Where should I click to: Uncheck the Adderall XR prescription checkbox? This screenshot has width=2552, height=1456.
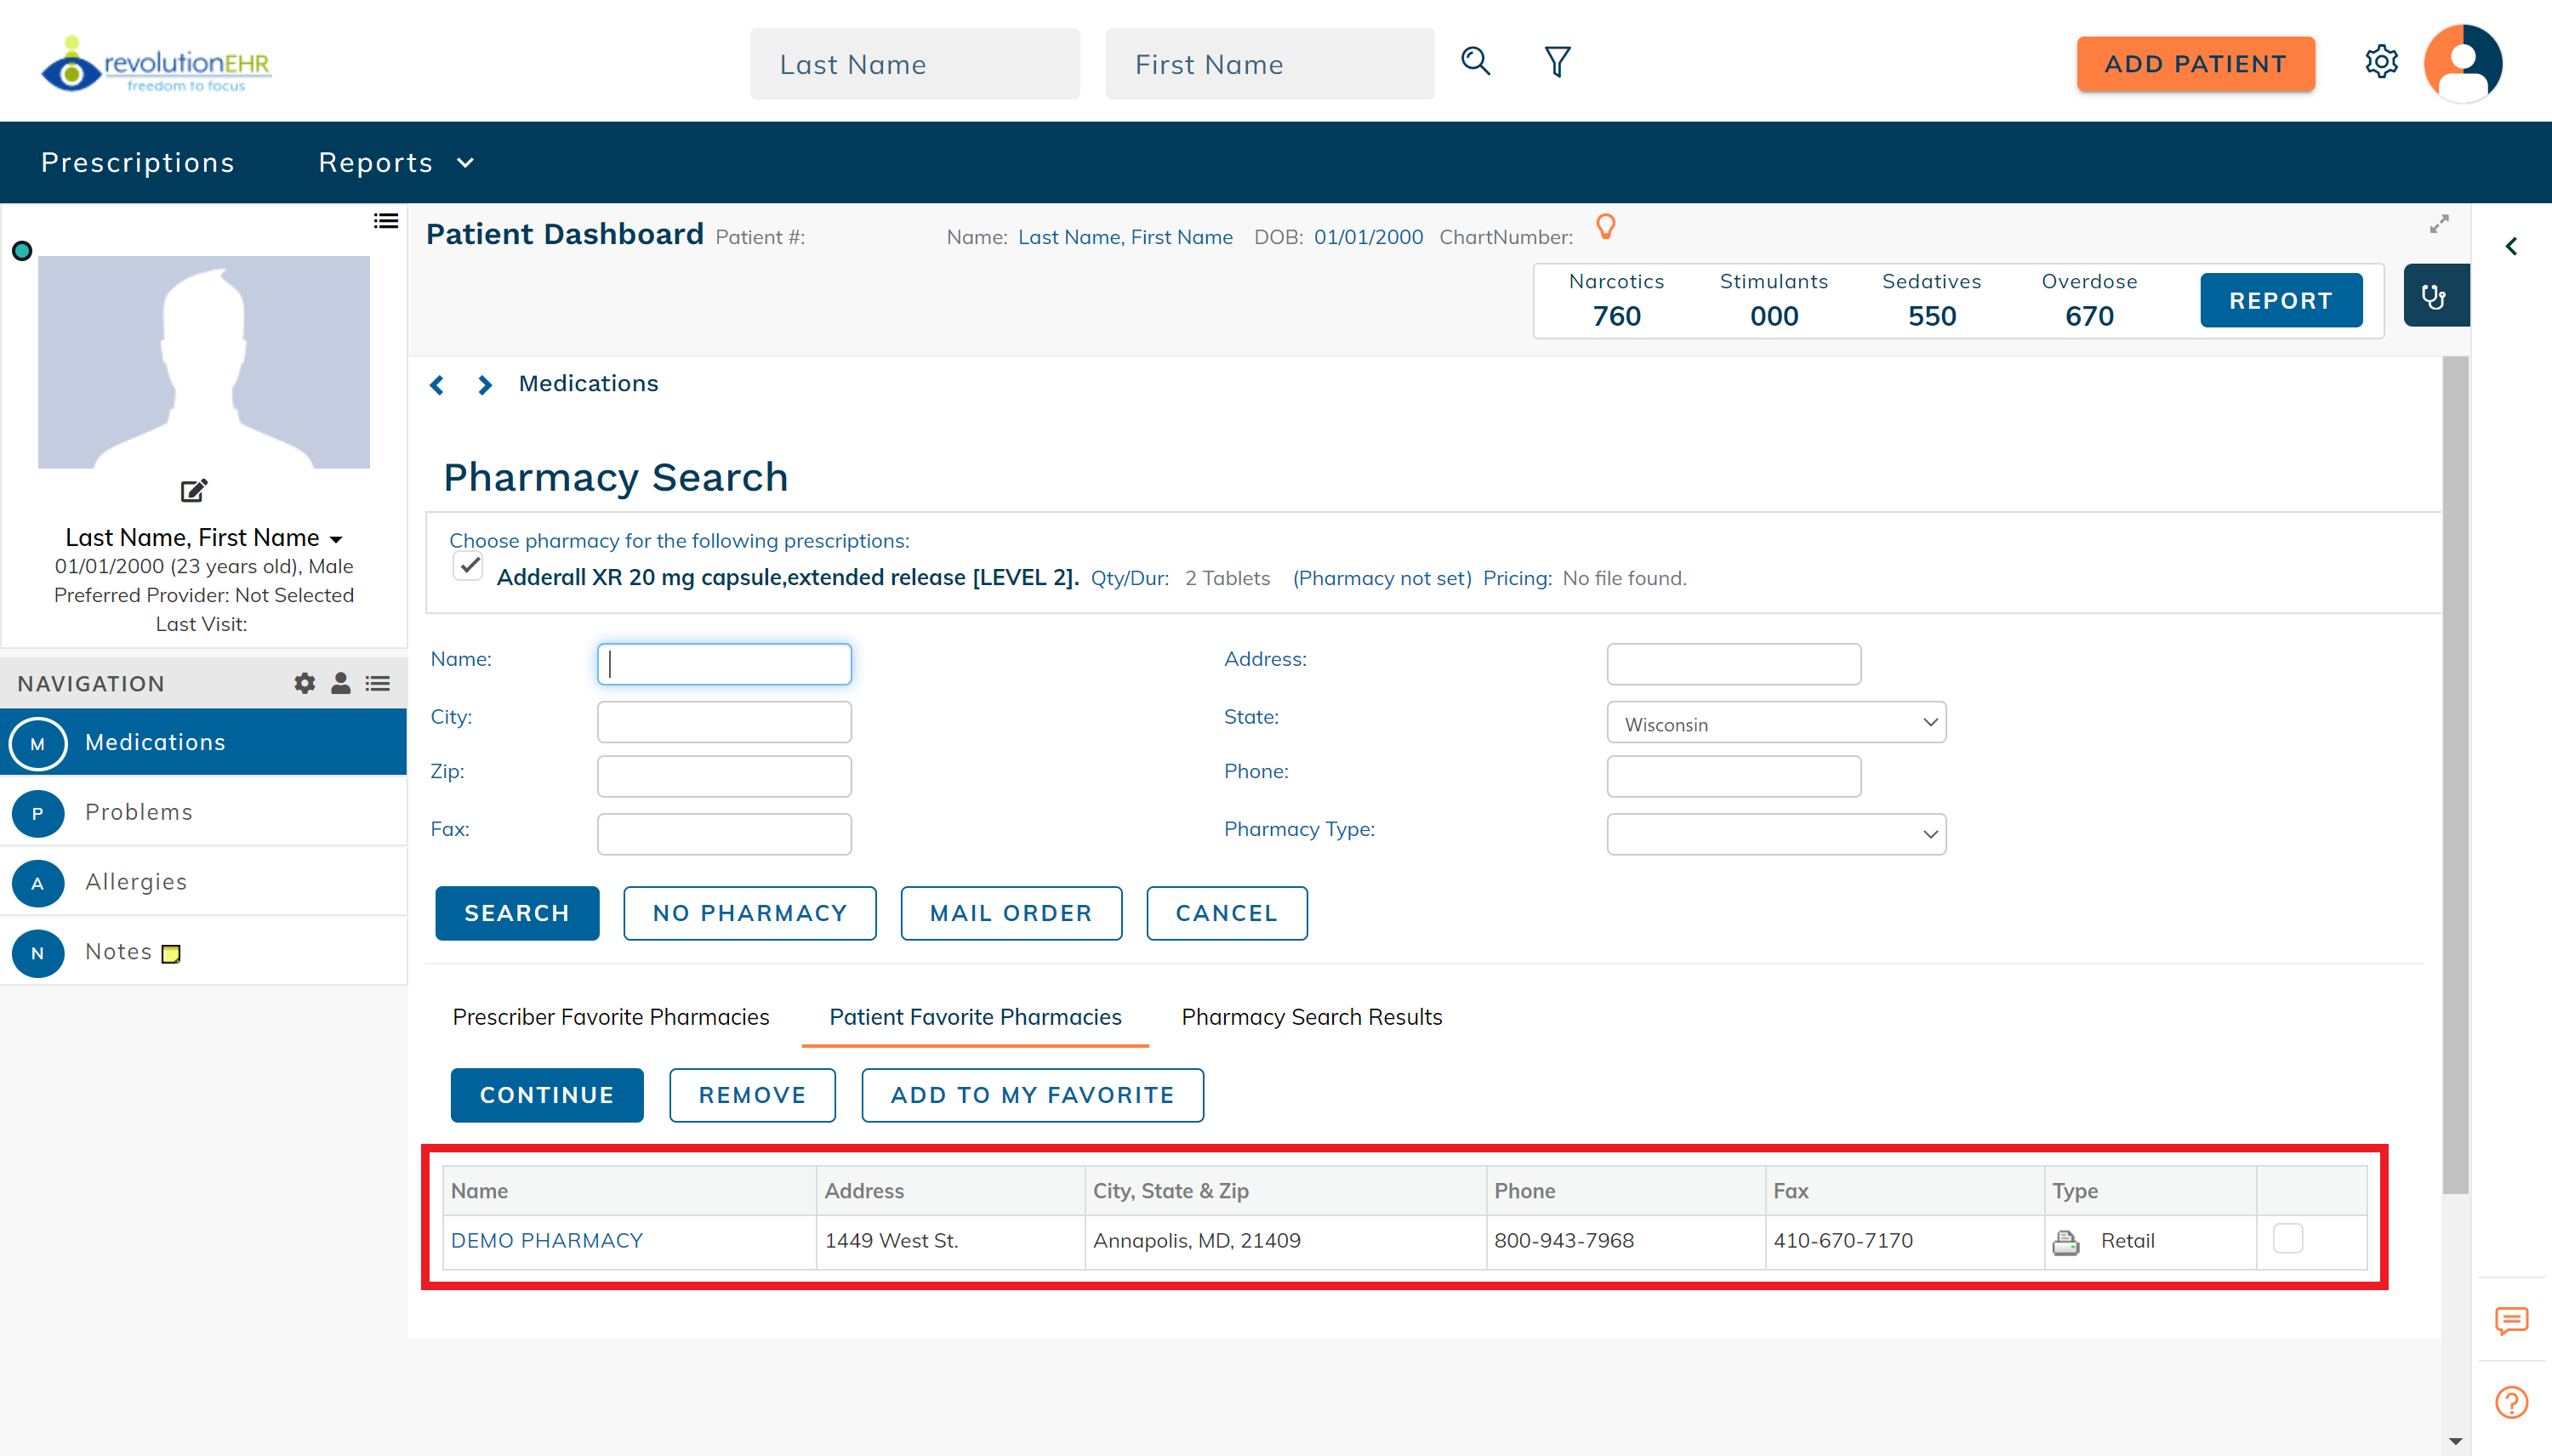468,566
